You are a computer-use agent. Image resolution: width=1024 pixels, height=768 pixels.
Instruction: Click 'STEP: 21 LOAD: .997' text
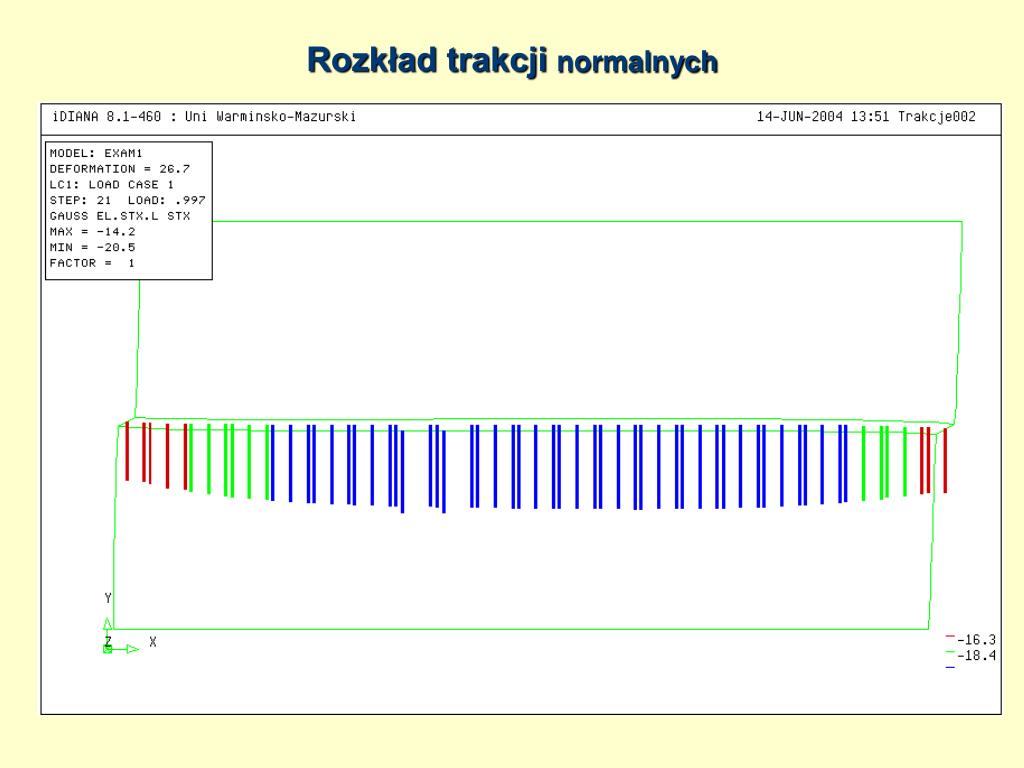pos(127,200)
